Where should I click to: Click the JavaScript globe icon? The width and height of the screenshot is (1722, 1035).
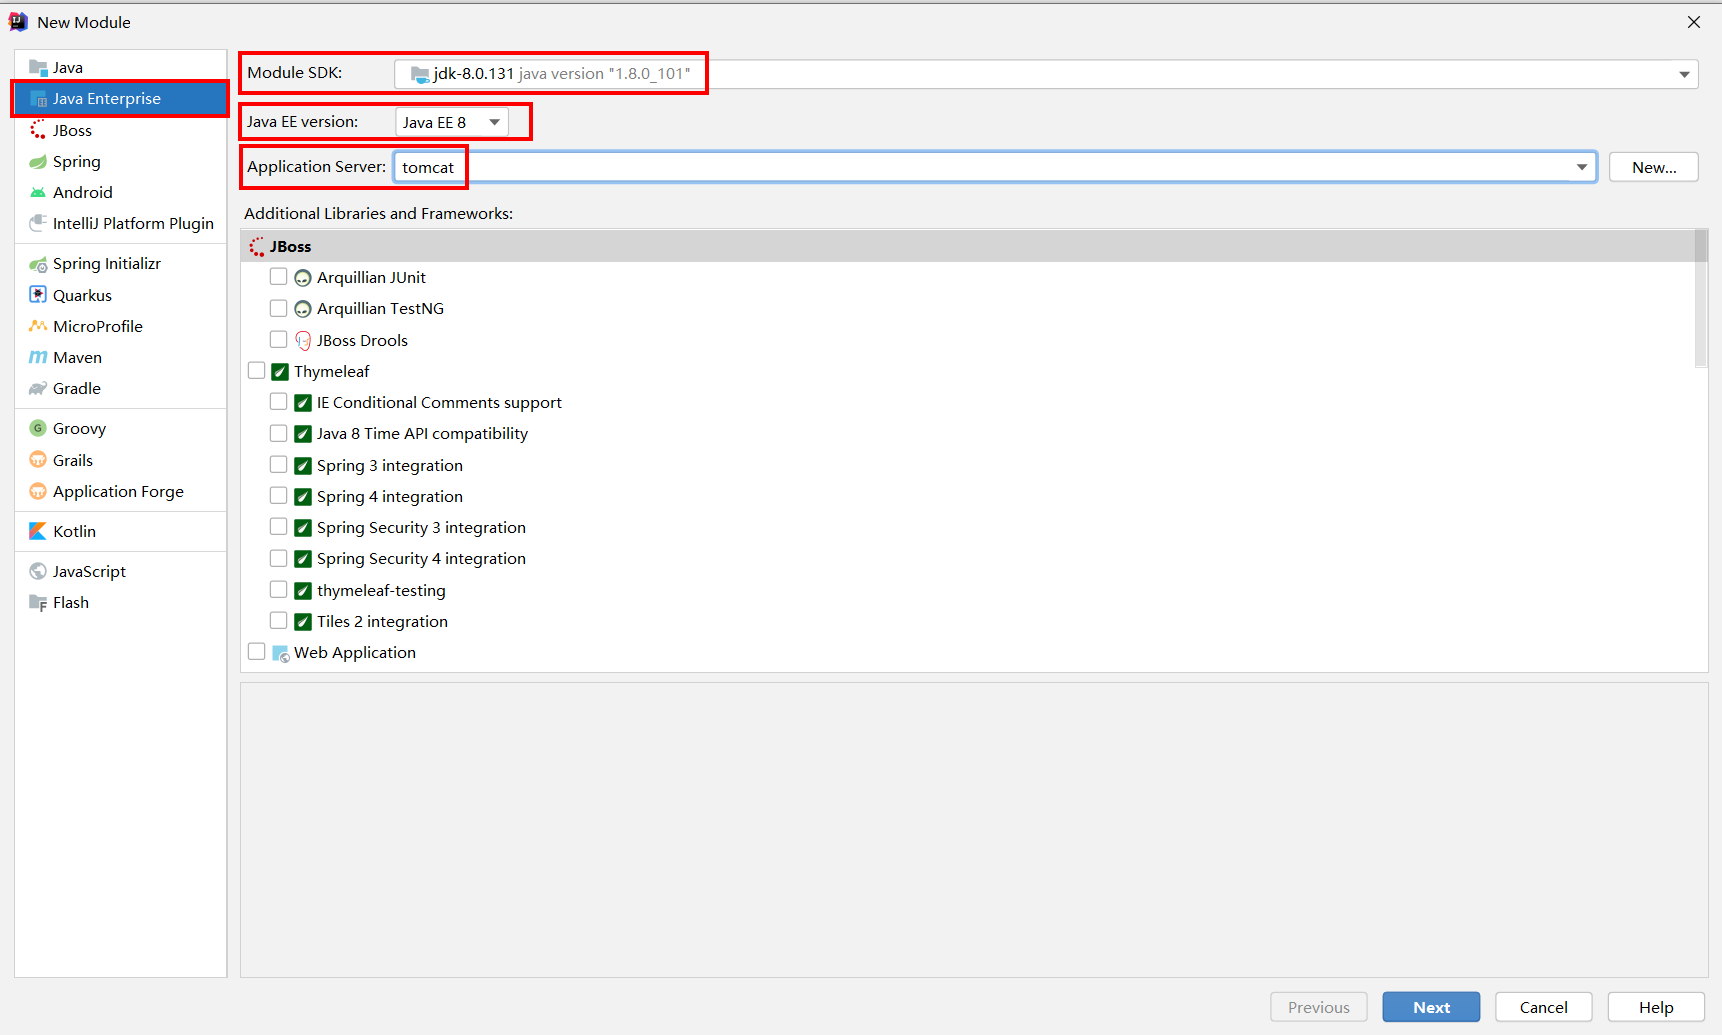pos(38,571)
